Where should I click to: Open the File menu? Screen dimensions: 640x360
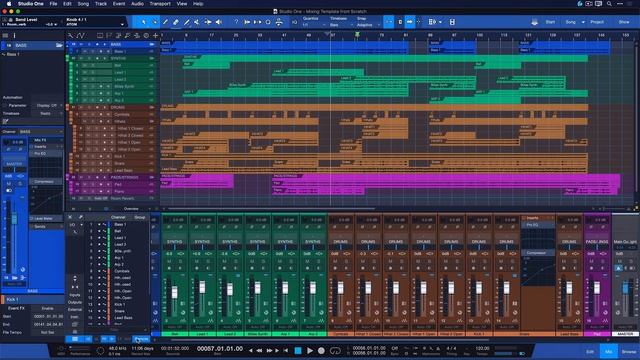pos(53,4)
